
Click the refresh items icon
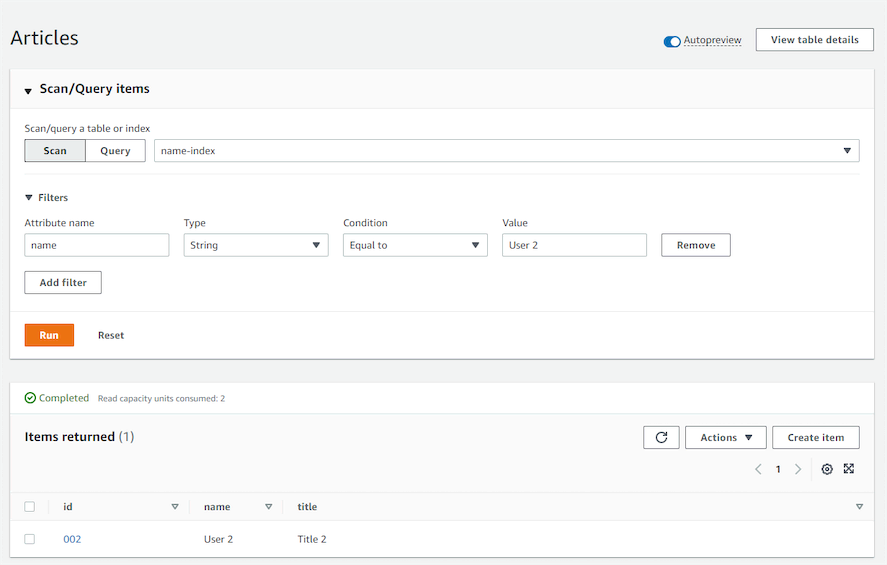point(661,437)
